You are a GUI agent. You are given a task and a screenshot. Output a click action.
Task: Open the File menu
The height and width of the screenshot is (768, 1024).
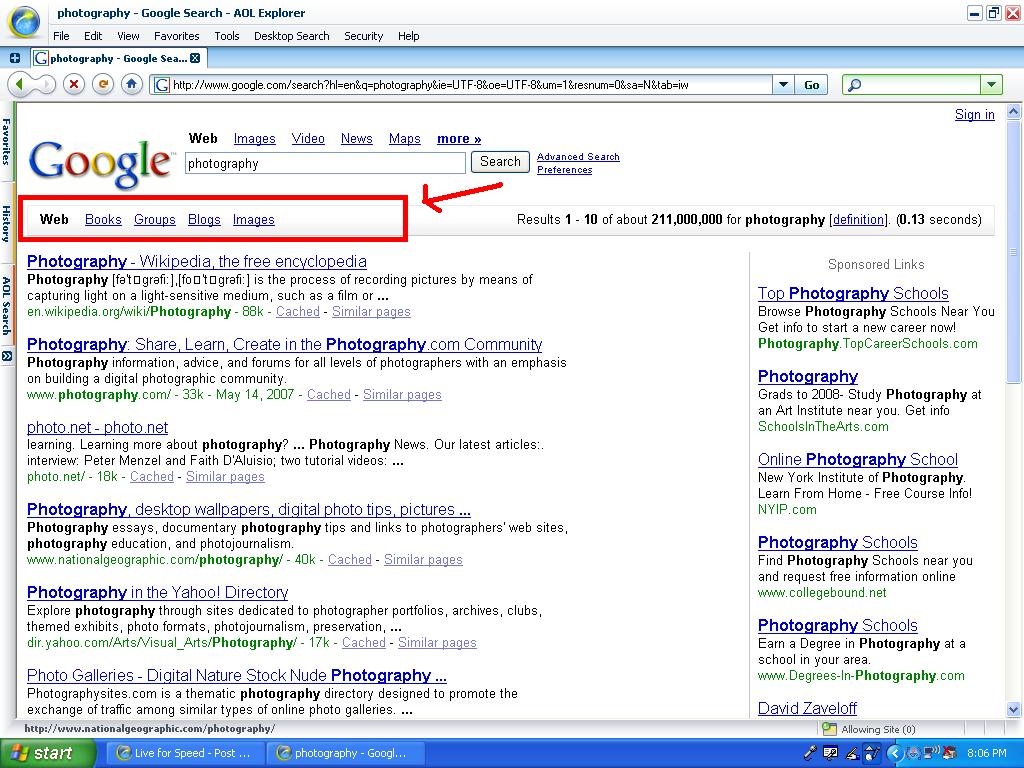tap(61, 36)
